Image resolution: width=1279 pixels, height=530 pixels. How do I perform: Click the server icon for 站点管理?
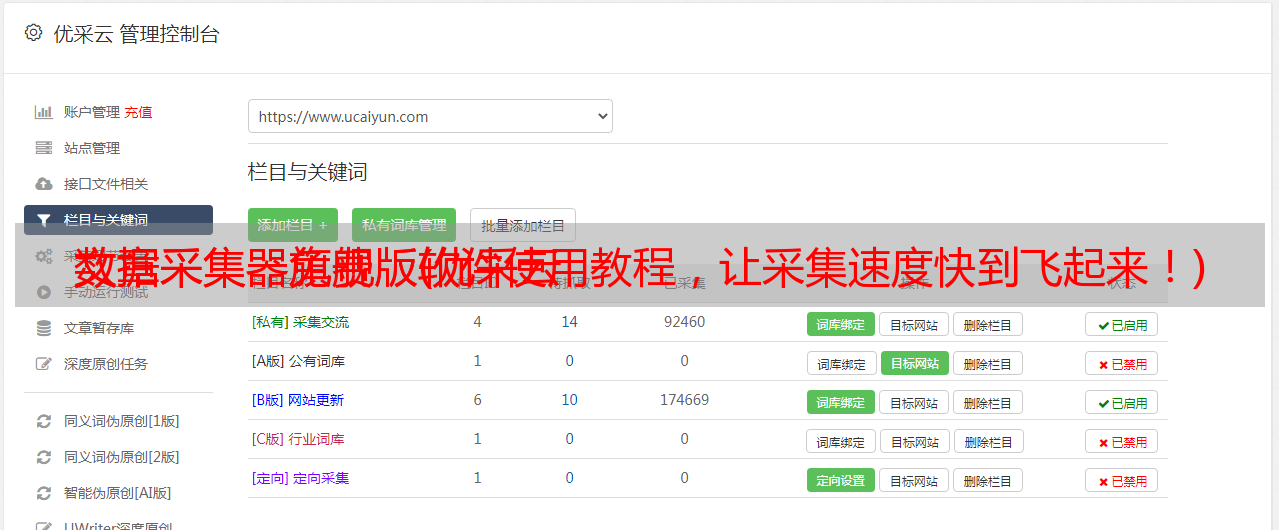[x=43, y=148]
